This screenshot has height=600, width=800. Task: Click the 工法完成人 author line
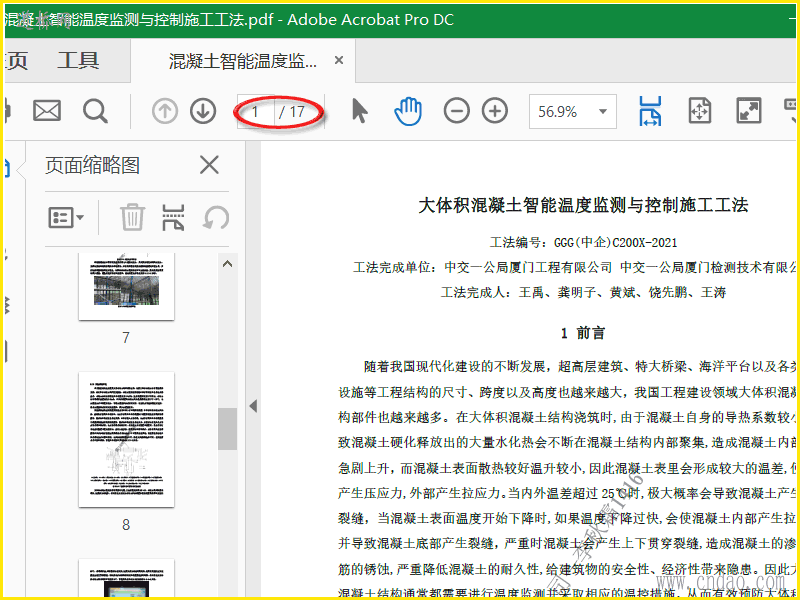pyautogui.click(x=583, y=292)
